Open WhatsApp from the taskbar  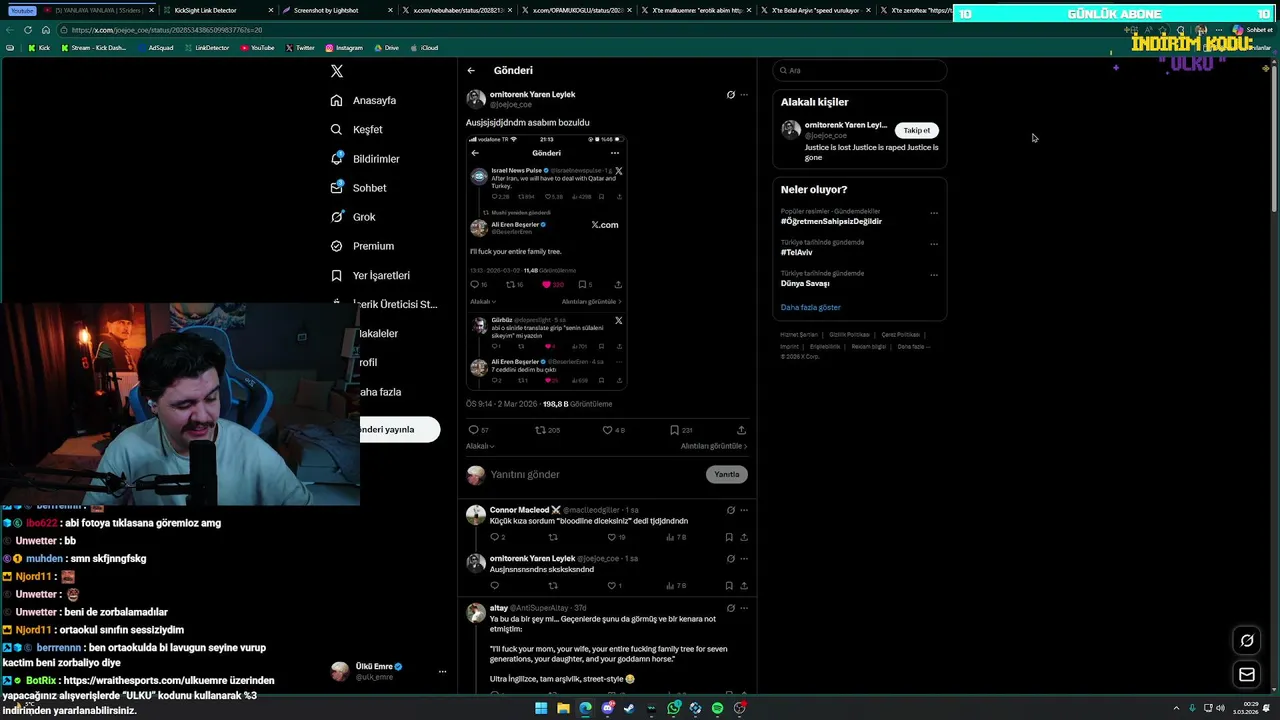674,708
